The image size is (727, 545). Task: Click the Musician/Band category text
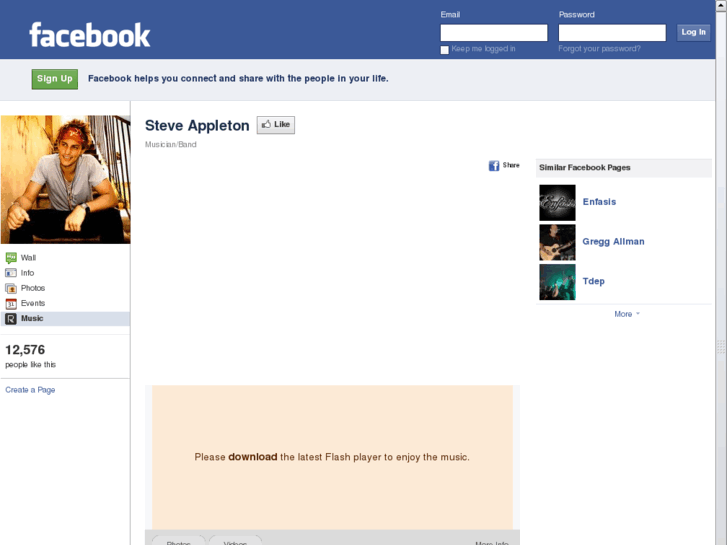pos(171,145)
